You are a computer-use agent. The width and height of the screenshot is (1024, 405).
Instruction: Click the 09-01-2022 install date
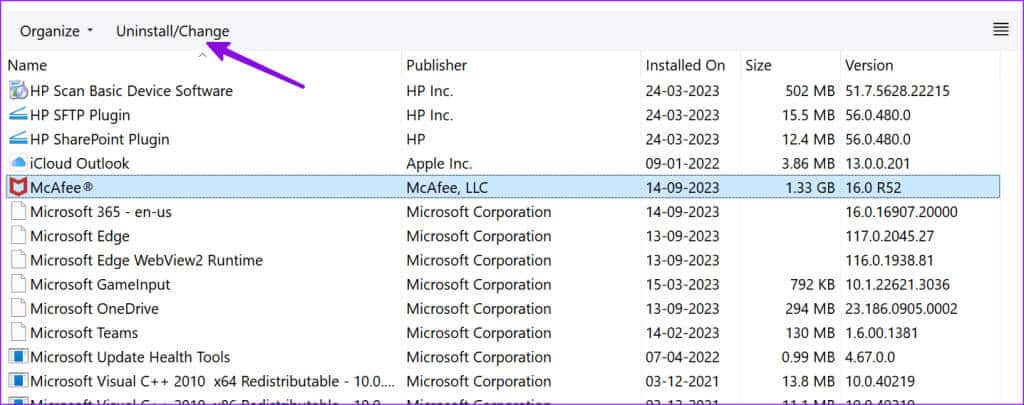(x=682, y=163)
